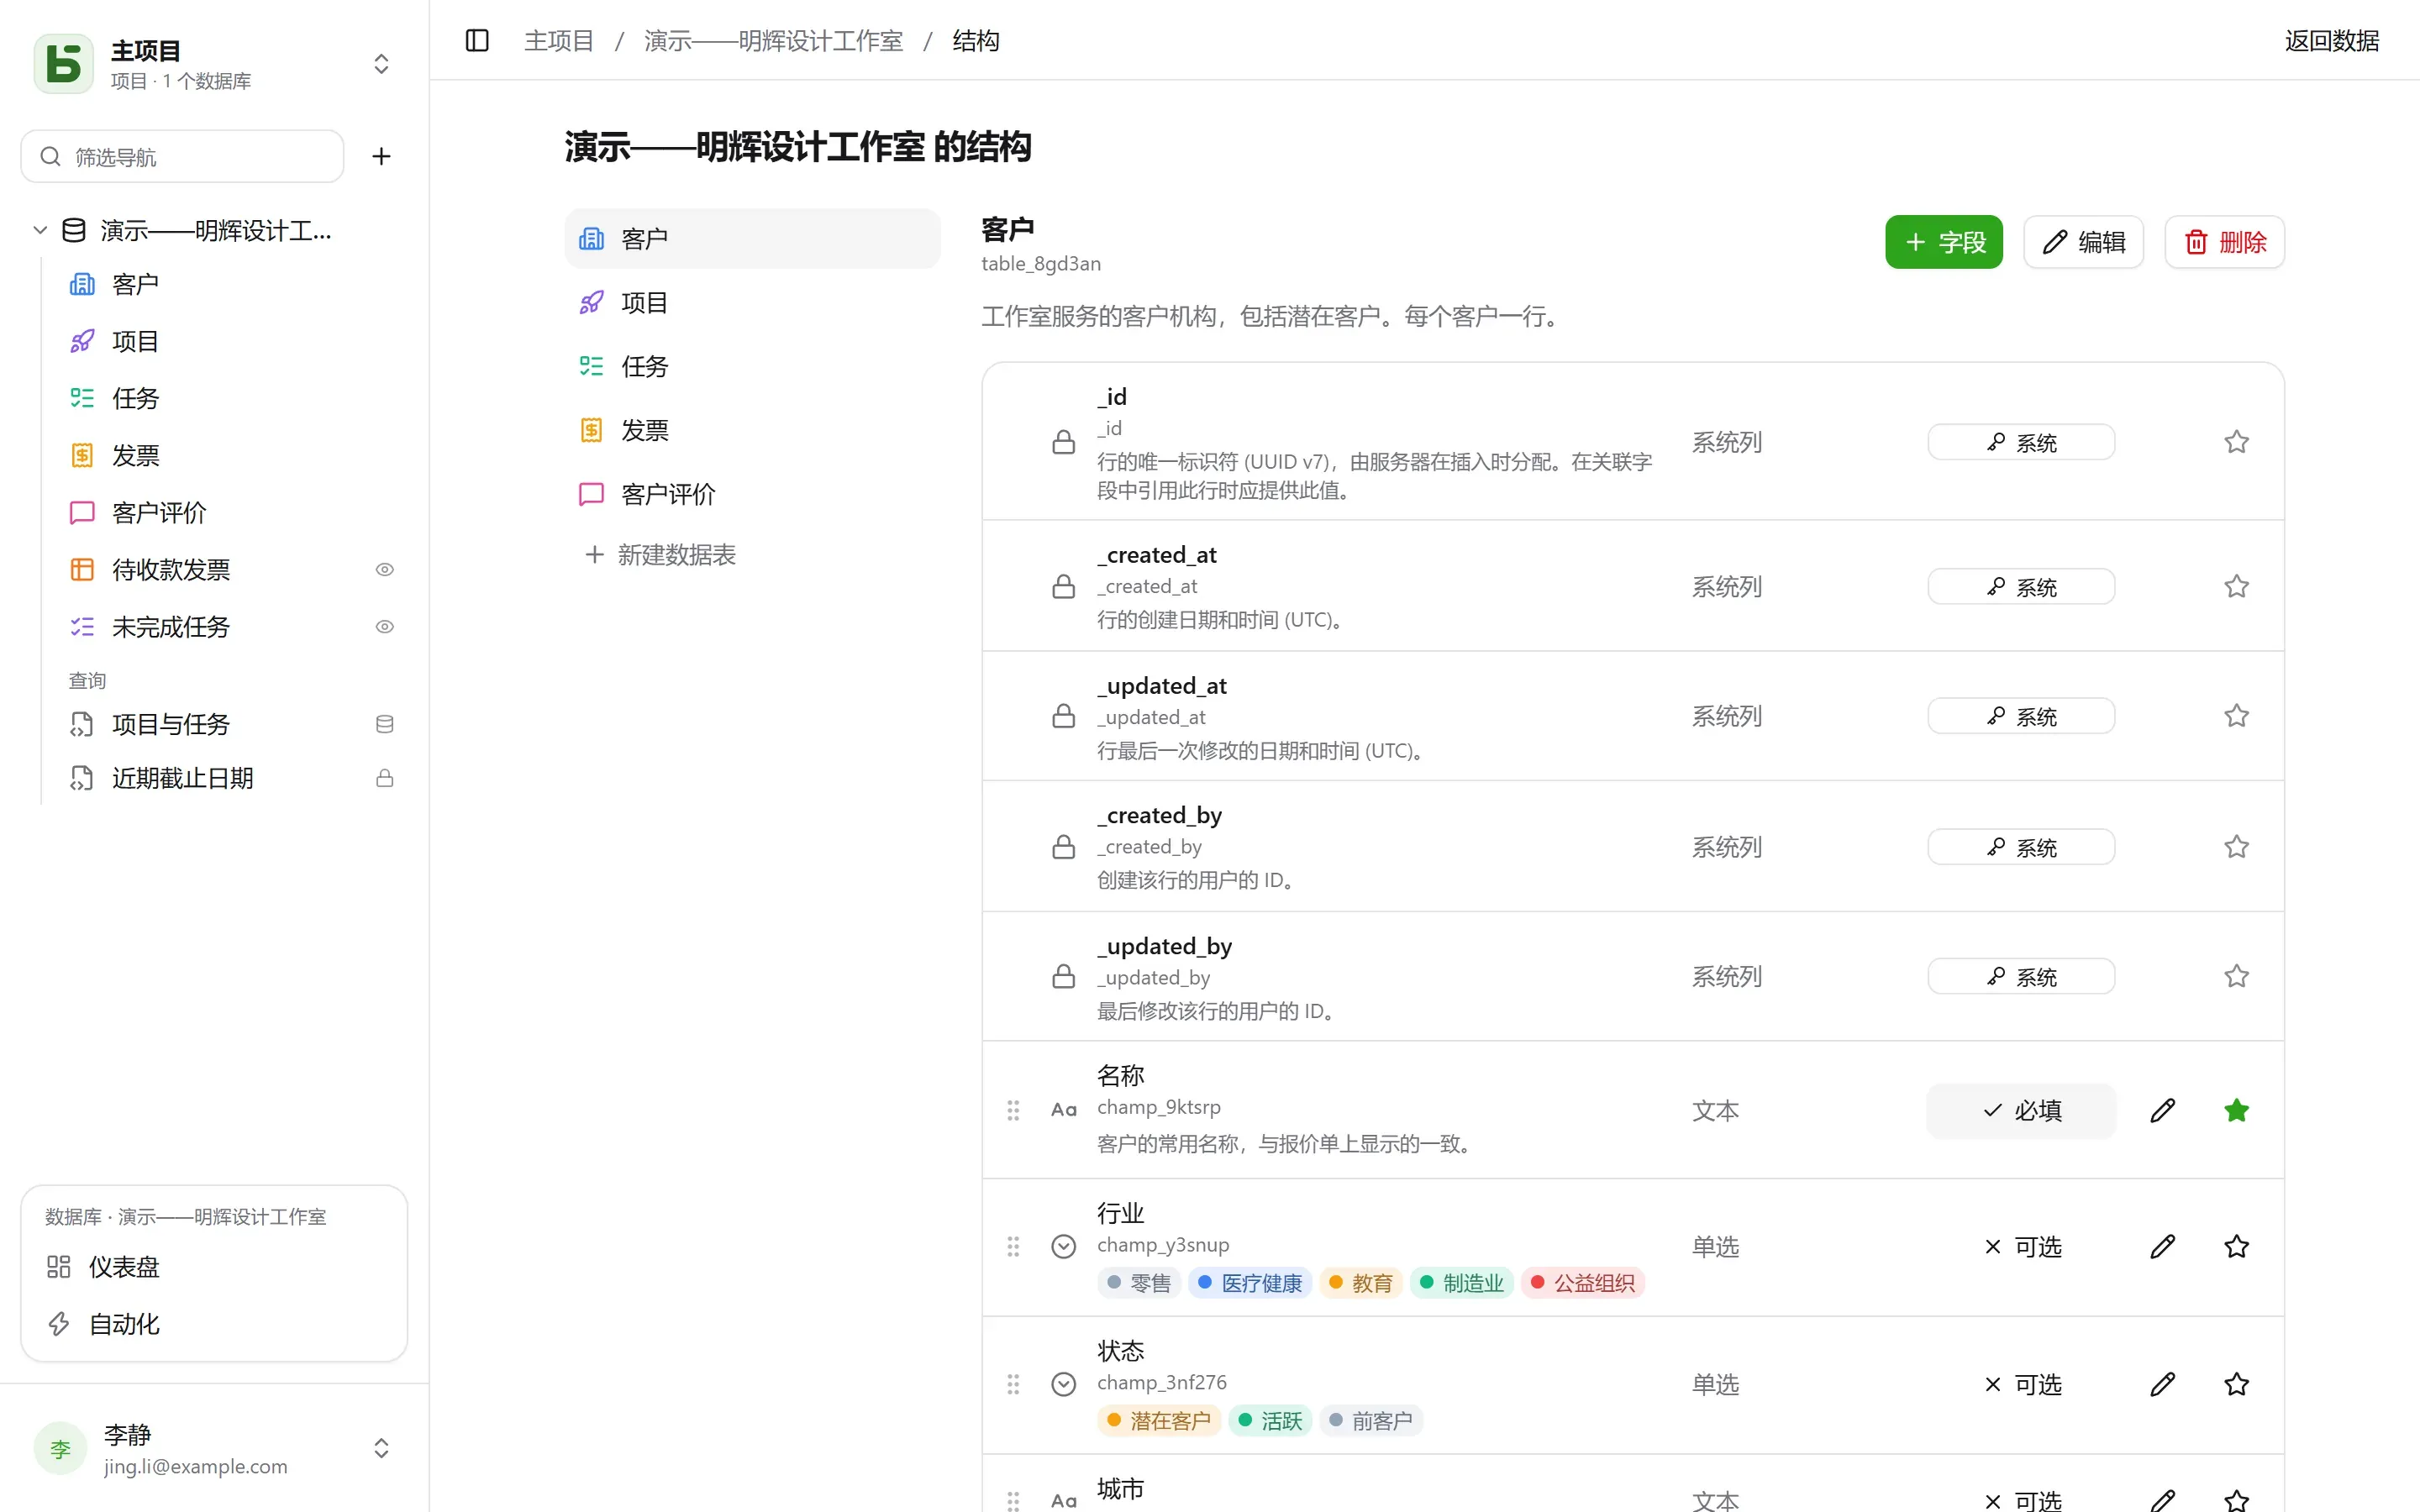Click lock icon on _id row
Image resolution: width=2420 pixels, height=1512 pixels.
(x=1064, y=442)
